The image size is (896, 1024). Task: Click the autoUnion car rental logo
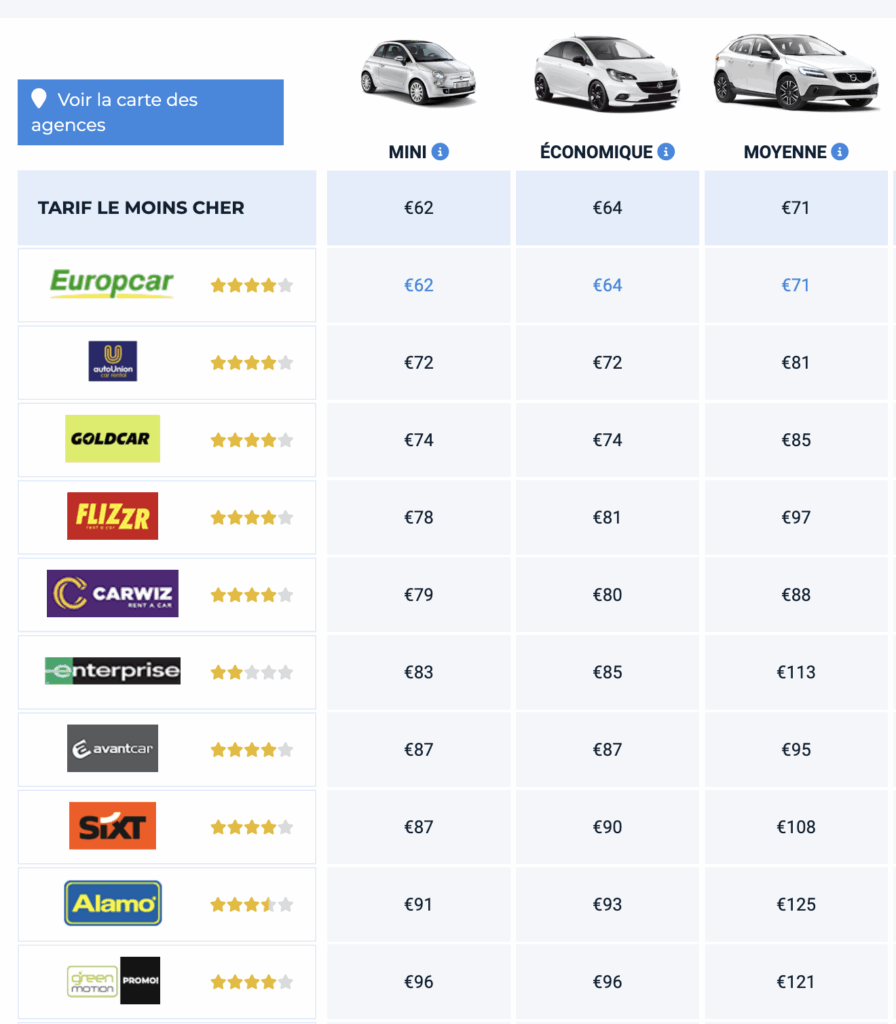click(112, 361)
